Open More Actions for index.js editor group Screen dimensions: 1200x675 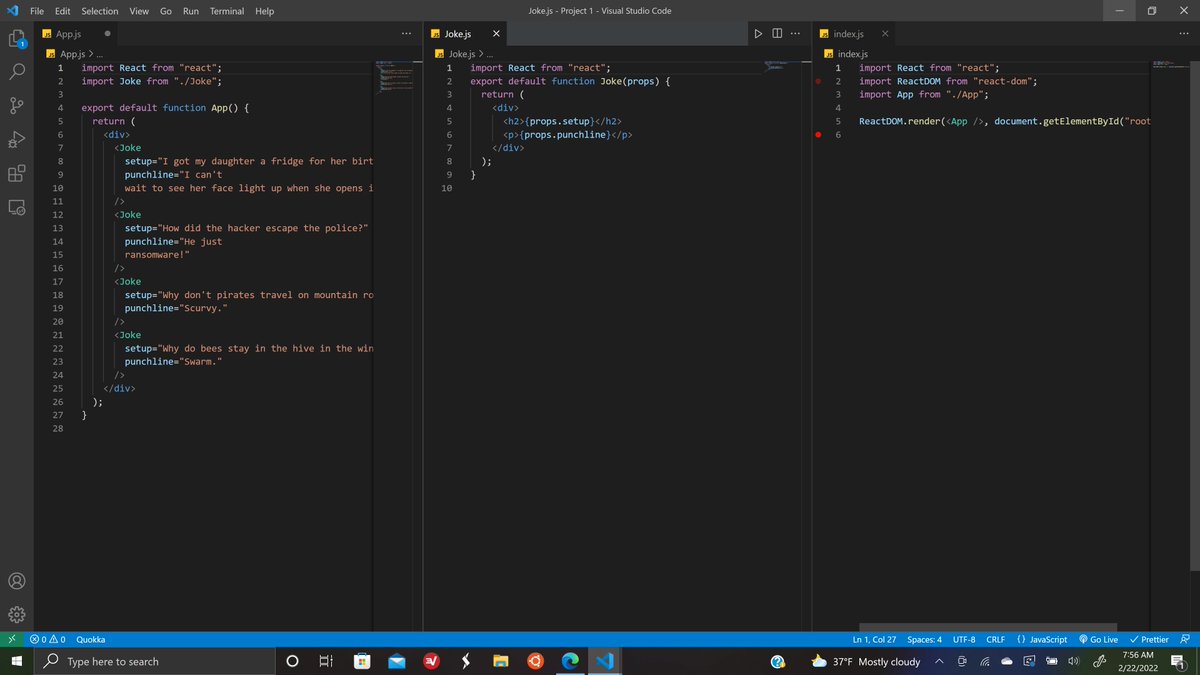(x=1184, y=34)
